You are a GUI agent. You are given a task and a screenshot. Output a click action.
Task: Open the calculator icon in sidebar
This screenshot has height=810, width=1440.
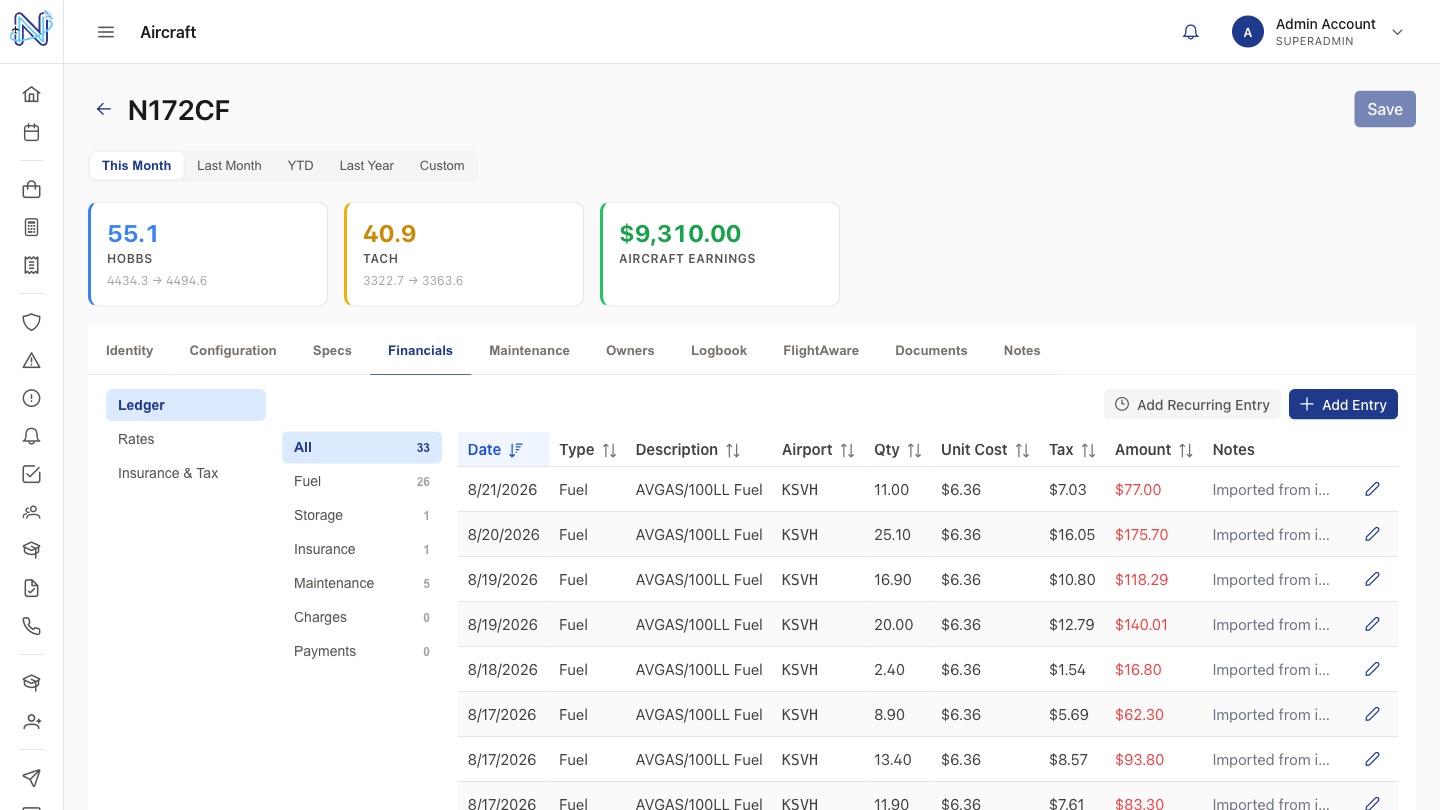coord(32,227)
